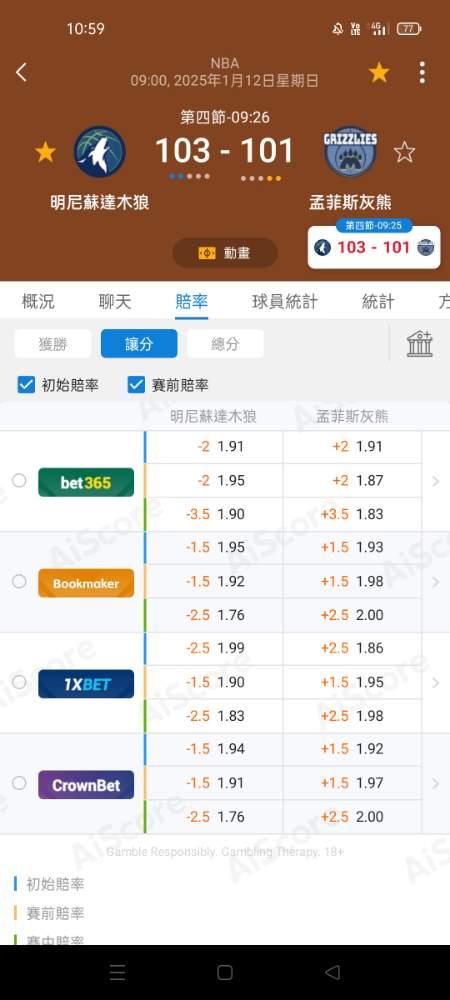
Task: Tap Bookmaker in-play Timberwolves odds -2.5 1.76
Action: coord(214,615)
